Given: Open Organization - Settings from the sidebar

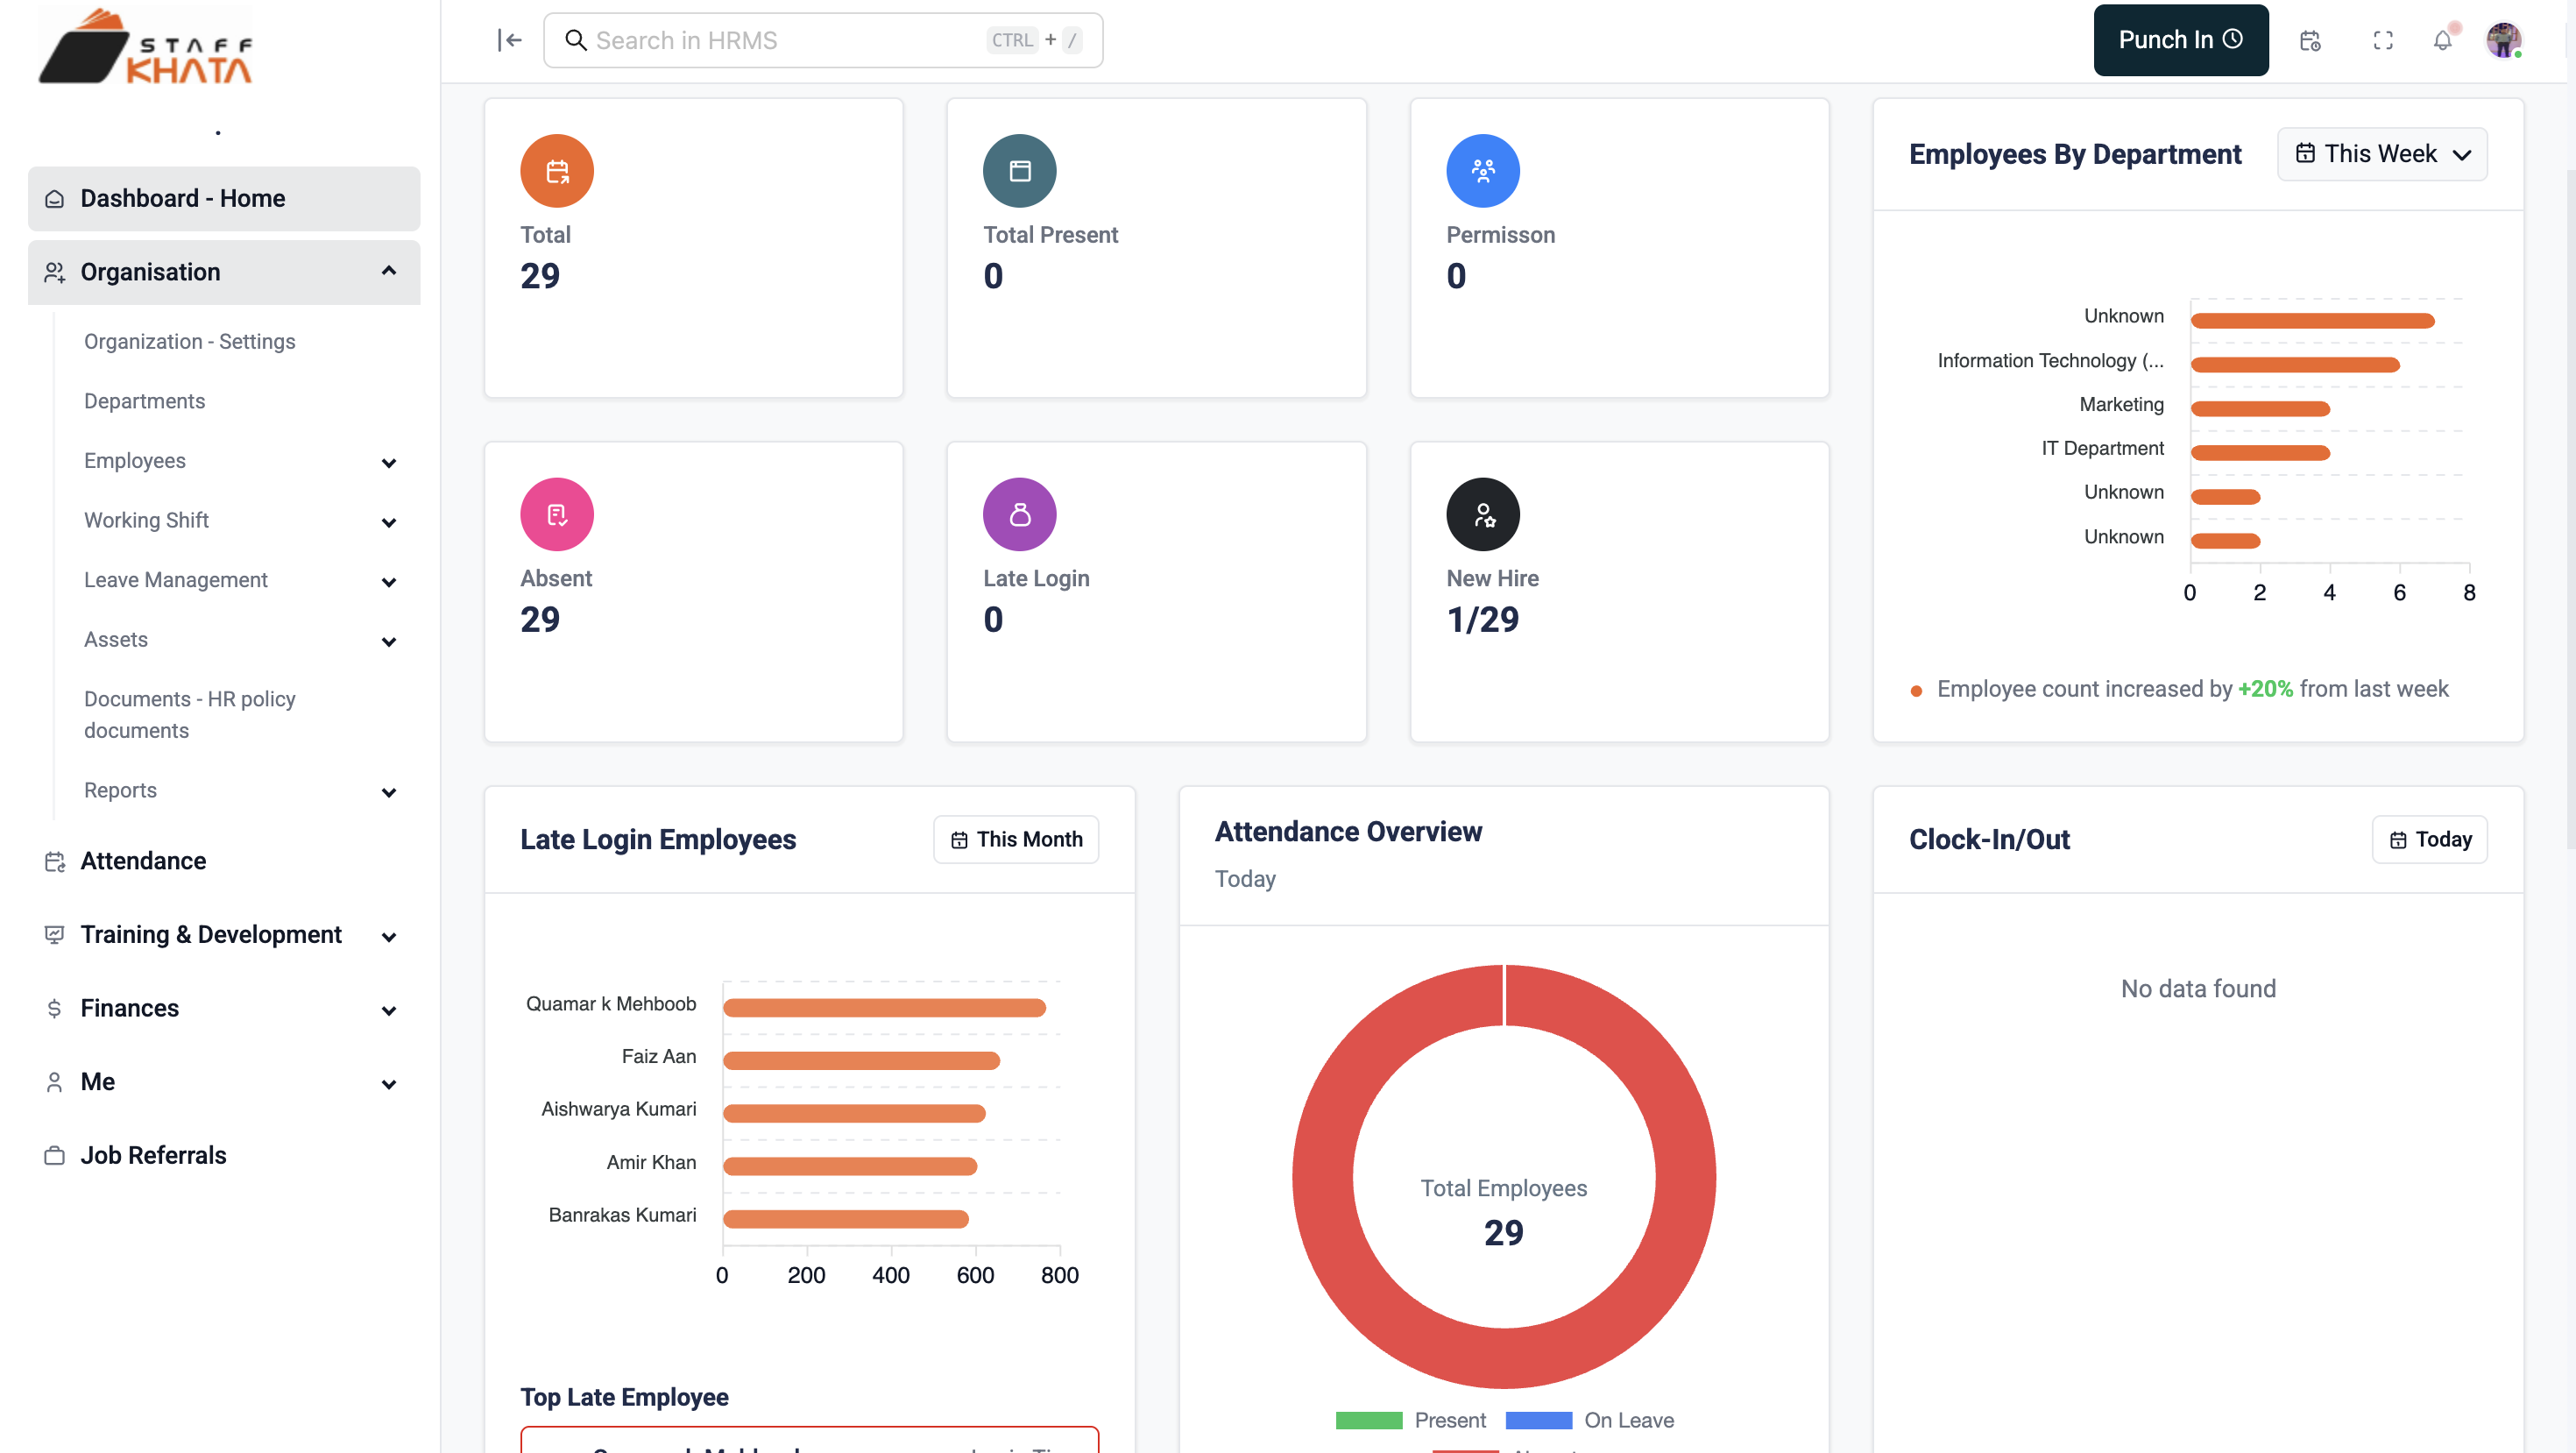Looking at the screenshot, I should click(x=190, y=341).
